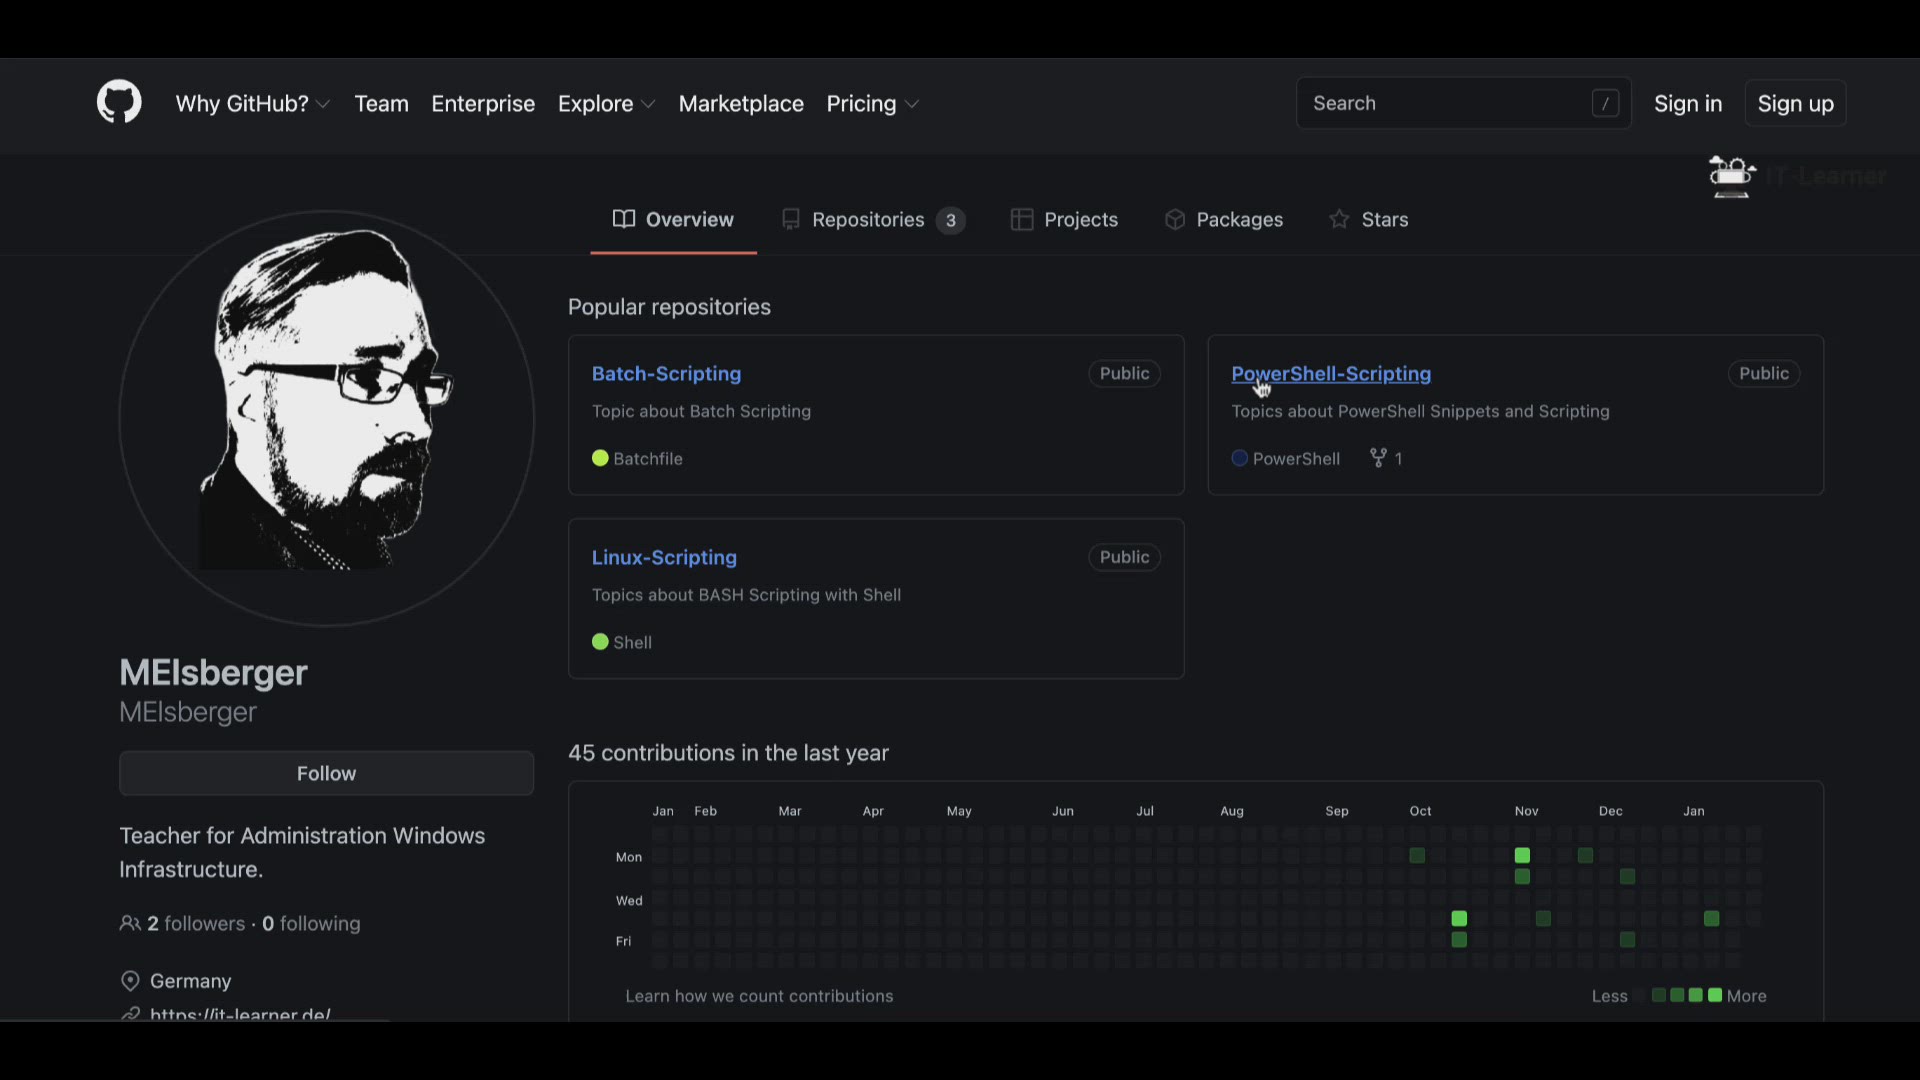Click the 'Batchfile' language label
Screen dimensions: 1920x1080
point(648,459)
